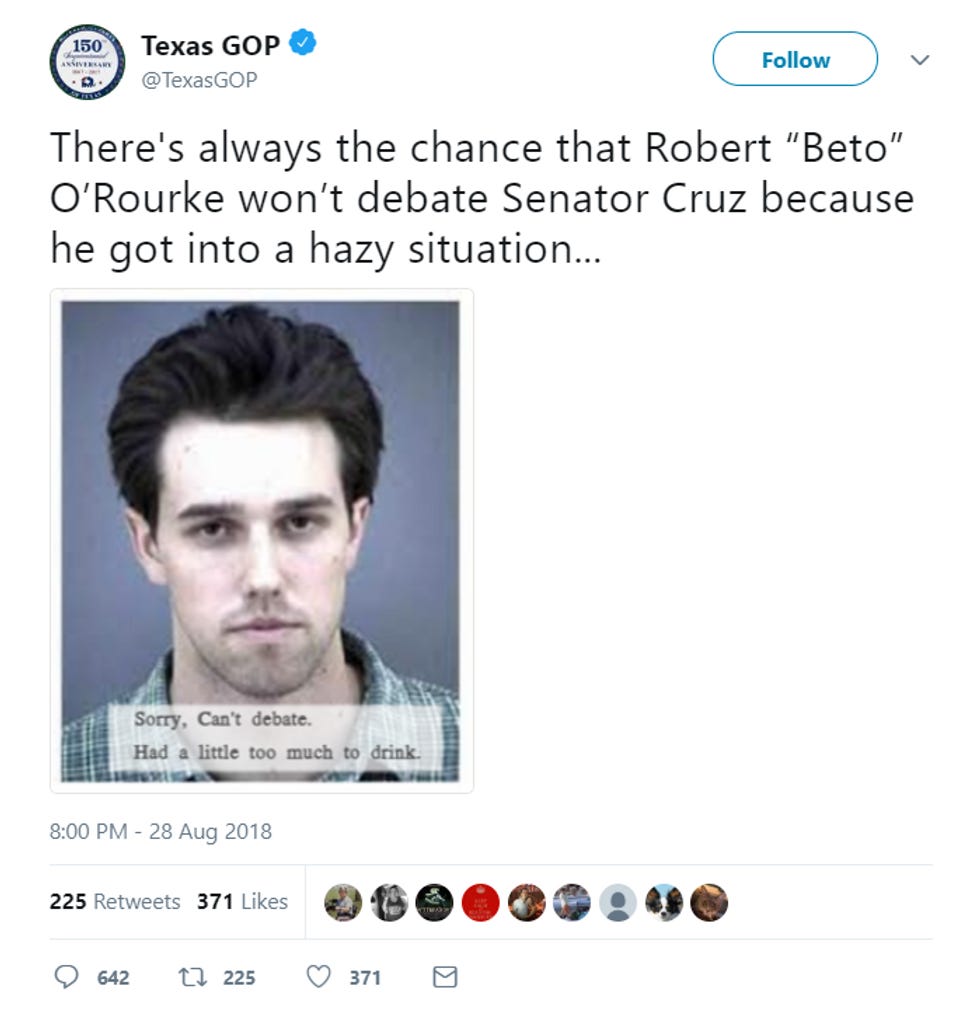View the 371 Likes list
The image size is (980, 1012).
point(242,901)
